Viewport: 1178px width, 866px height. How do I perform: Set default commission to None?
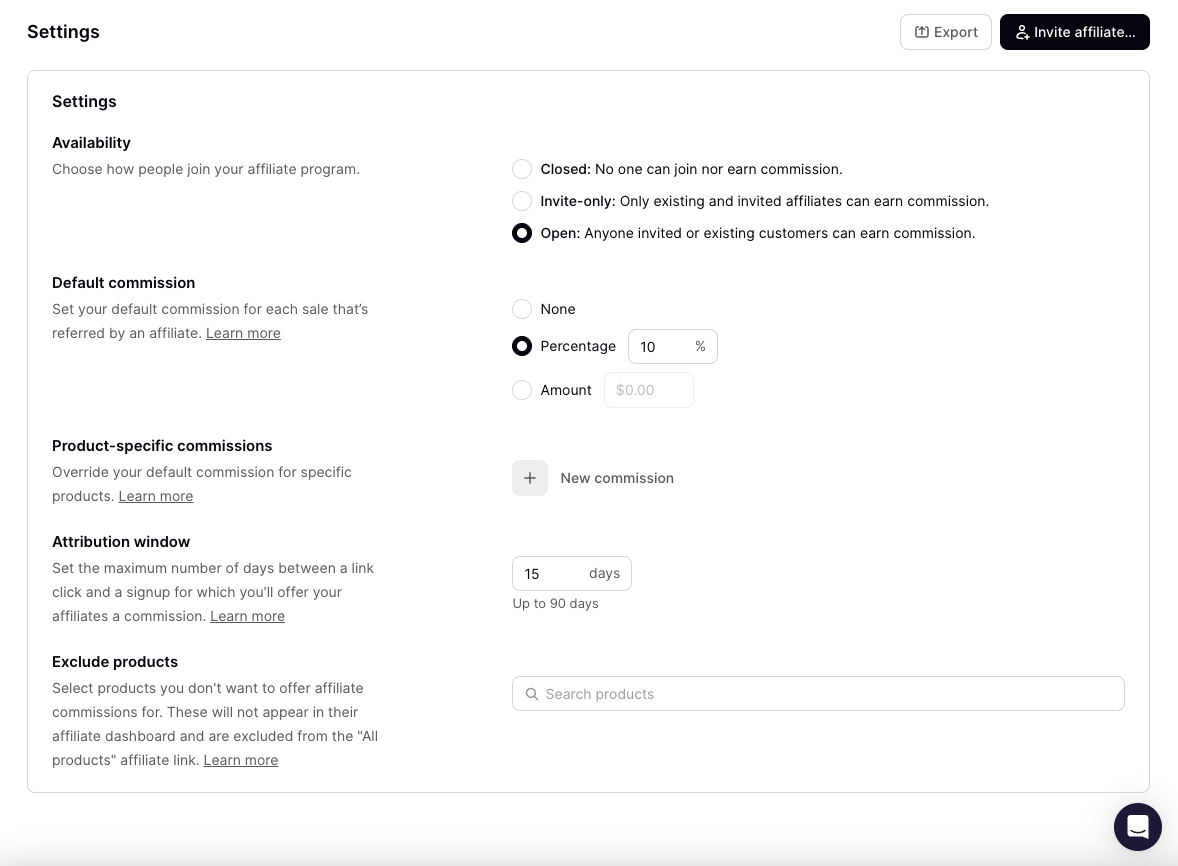point(522,309)
